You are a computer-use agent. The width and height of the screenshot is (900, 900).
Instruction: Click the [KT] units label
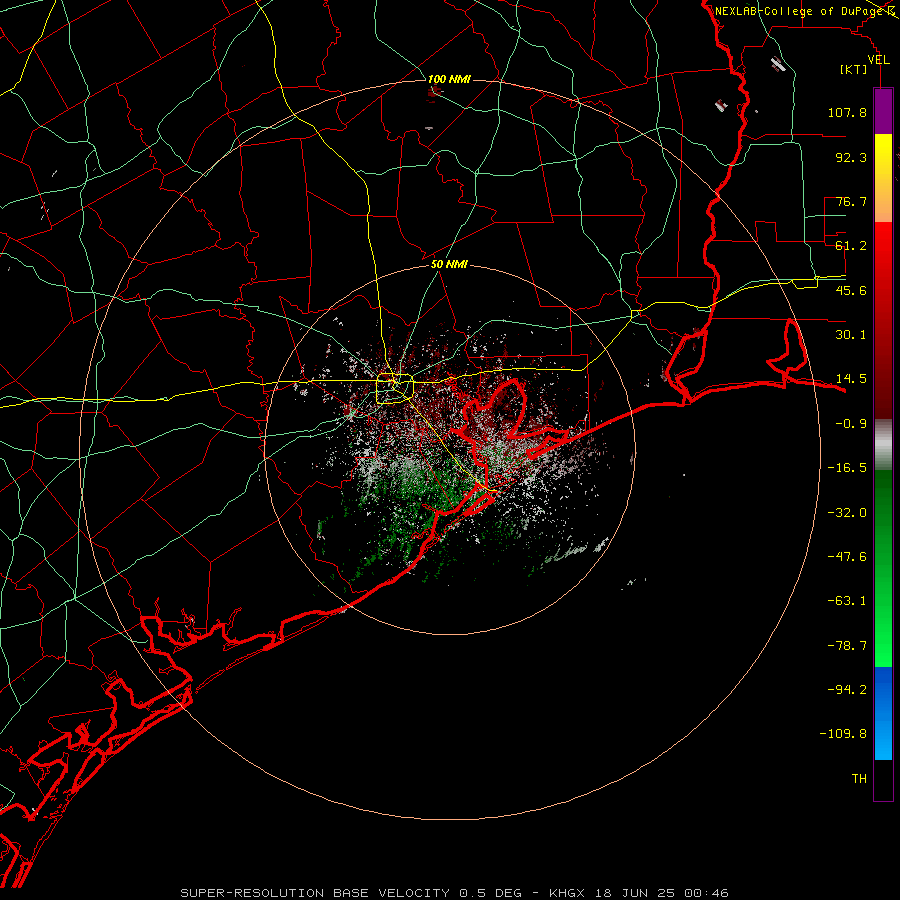tap(854, 70)
